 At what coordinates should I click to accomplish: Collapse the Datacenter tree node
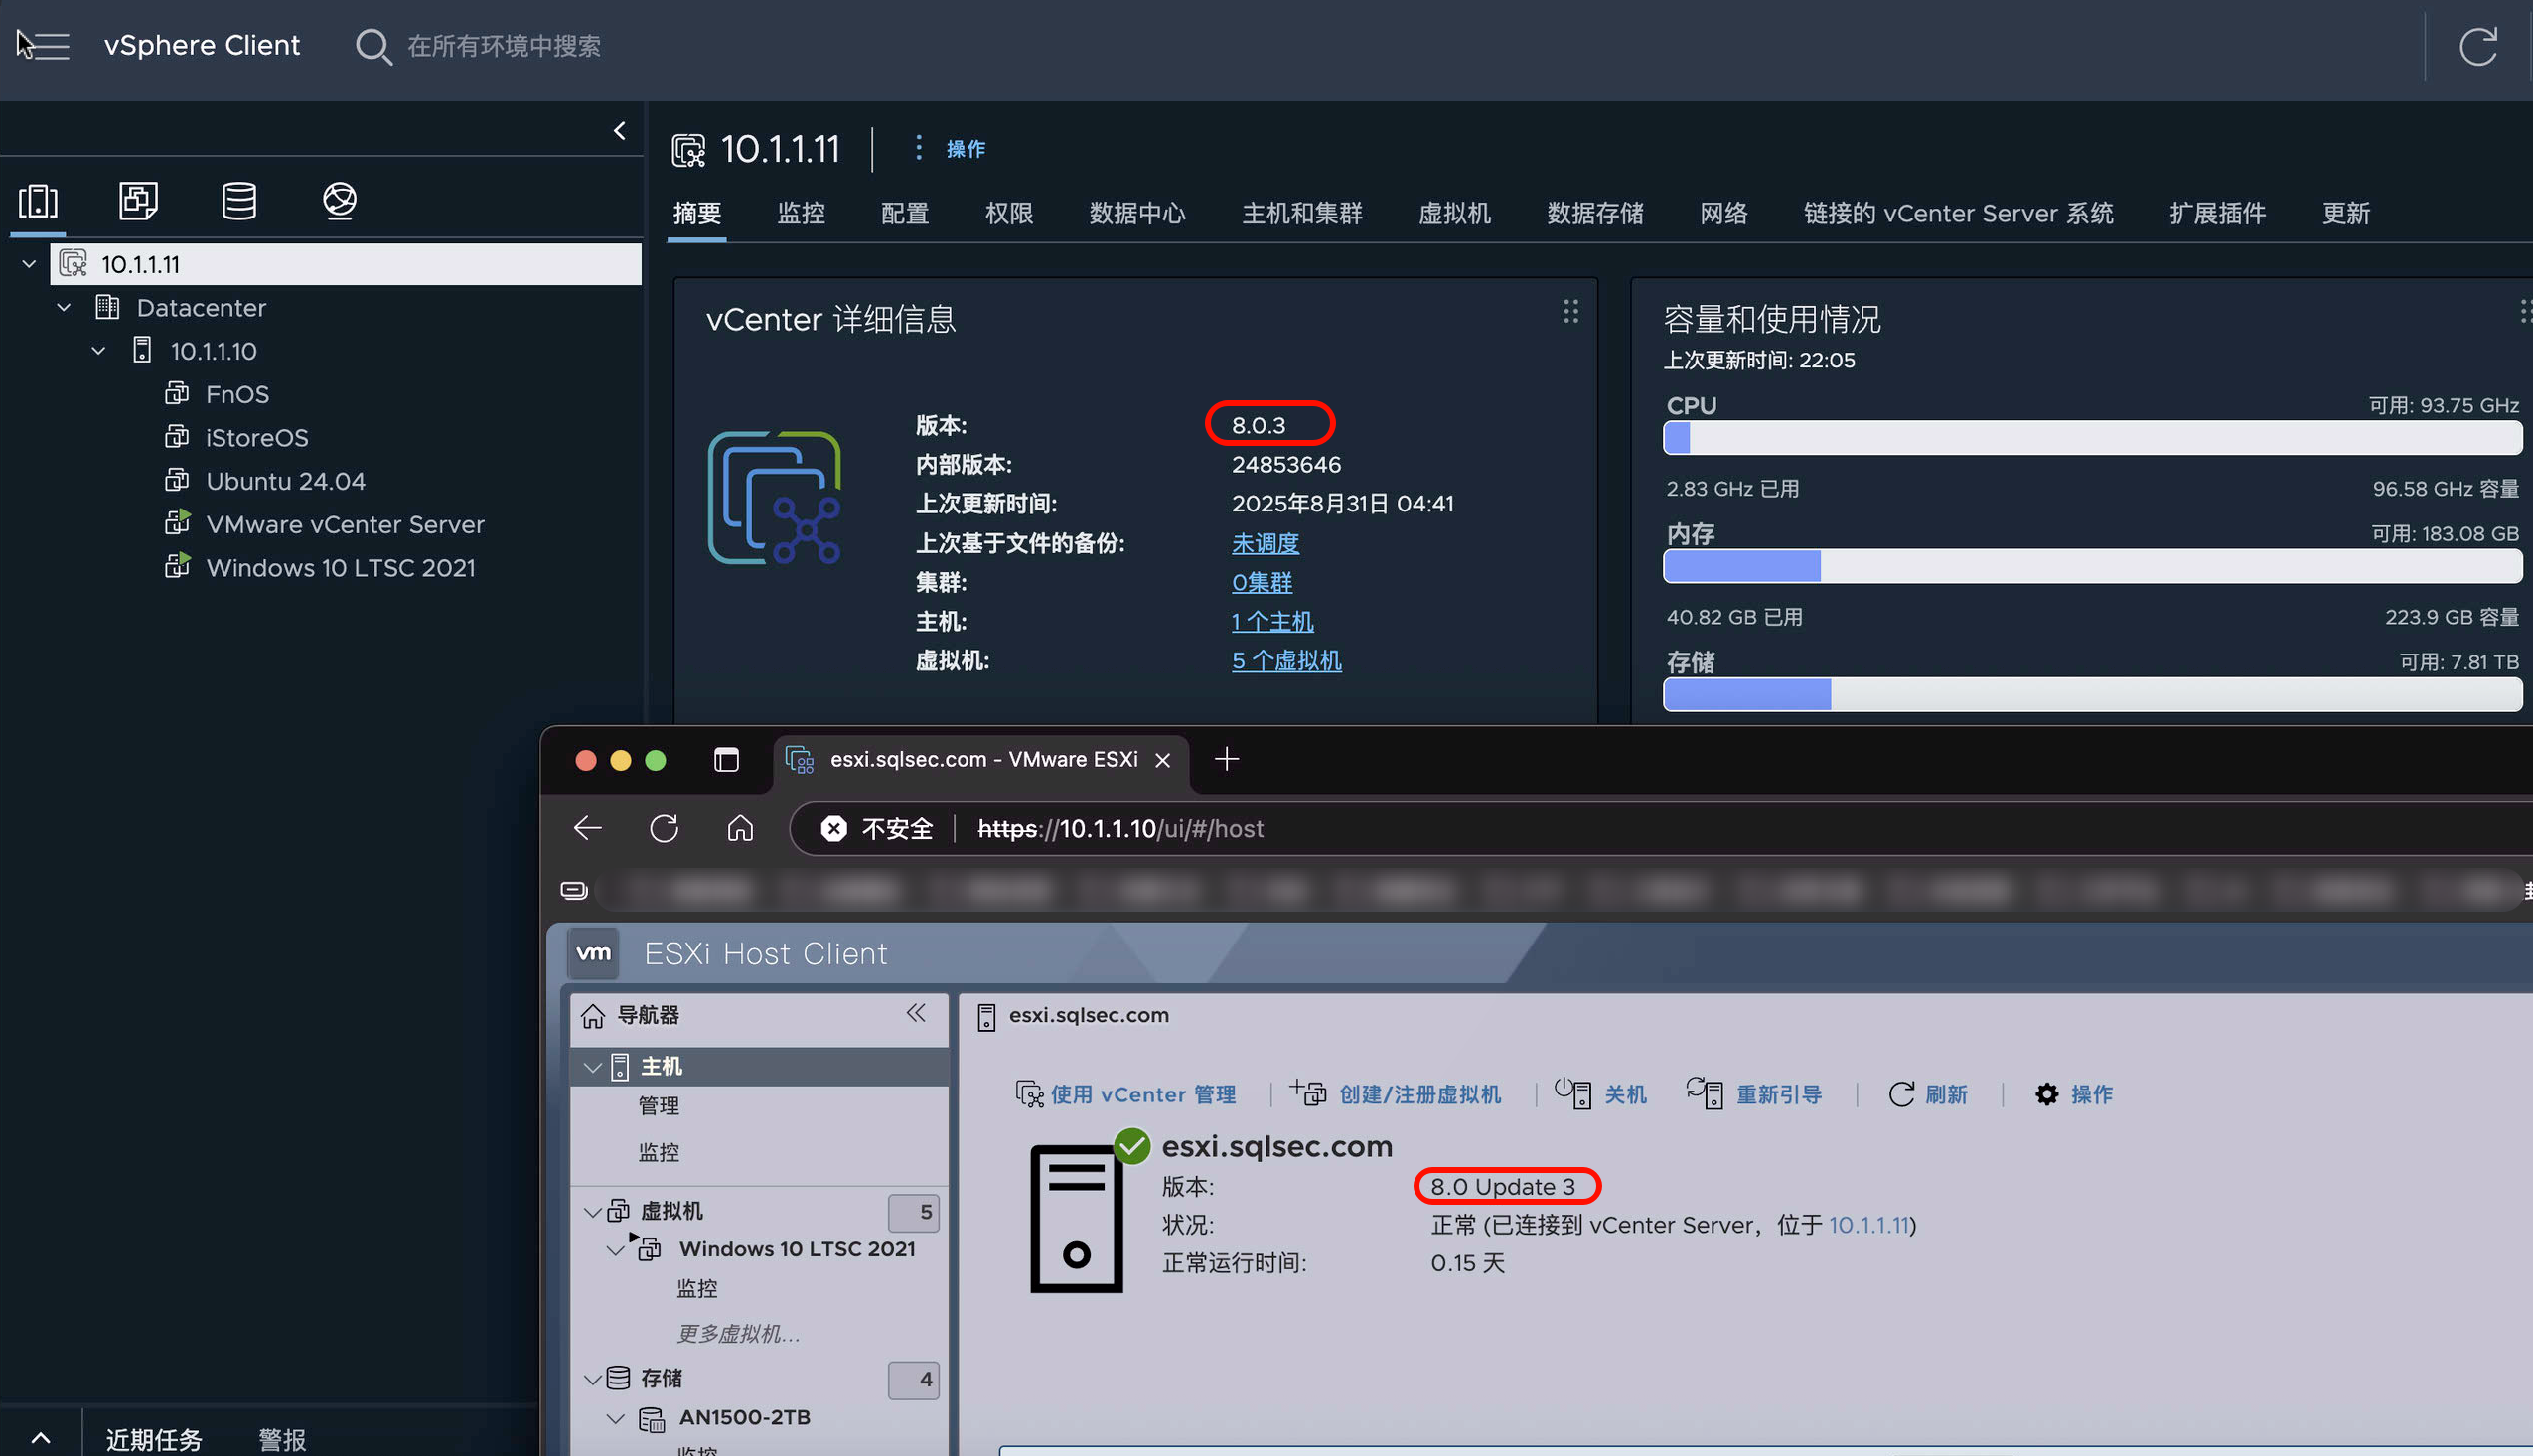[64, 307]
